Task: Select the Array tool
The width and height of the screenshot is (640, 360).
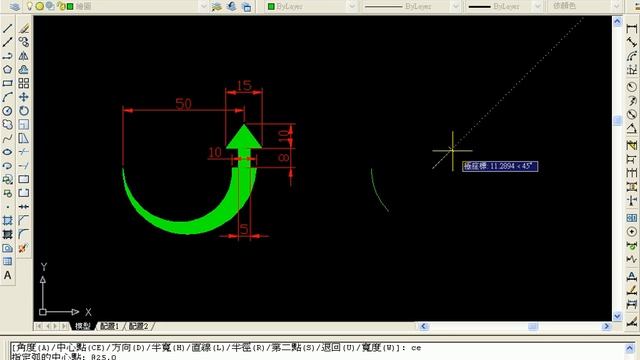Action: tap(24, 83)
